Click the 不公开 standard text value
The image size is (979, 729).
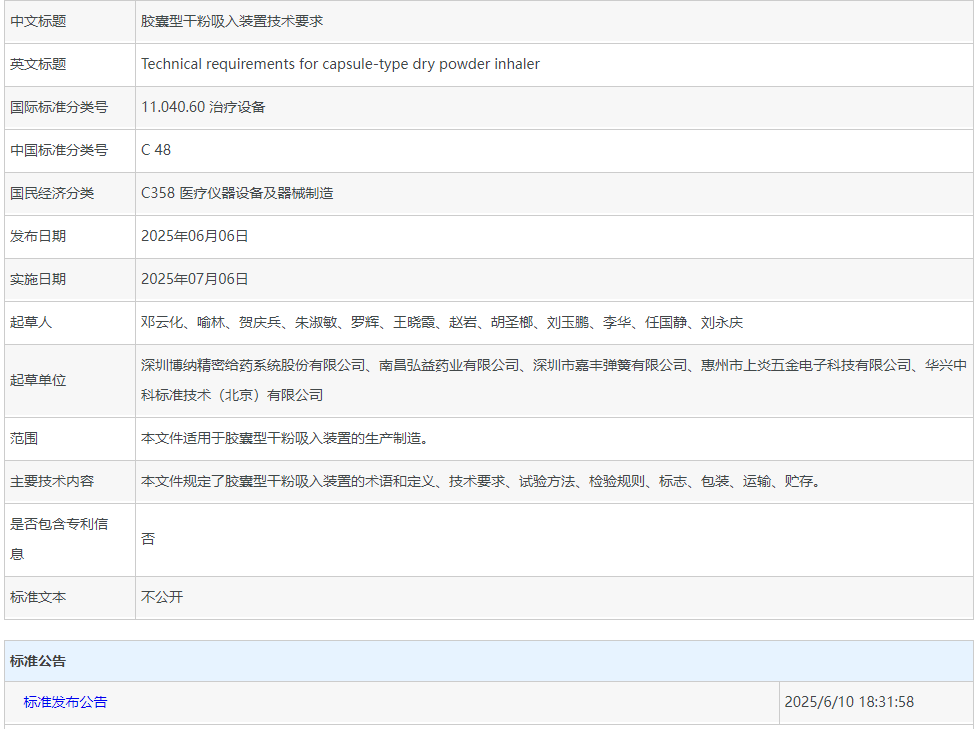162,597
